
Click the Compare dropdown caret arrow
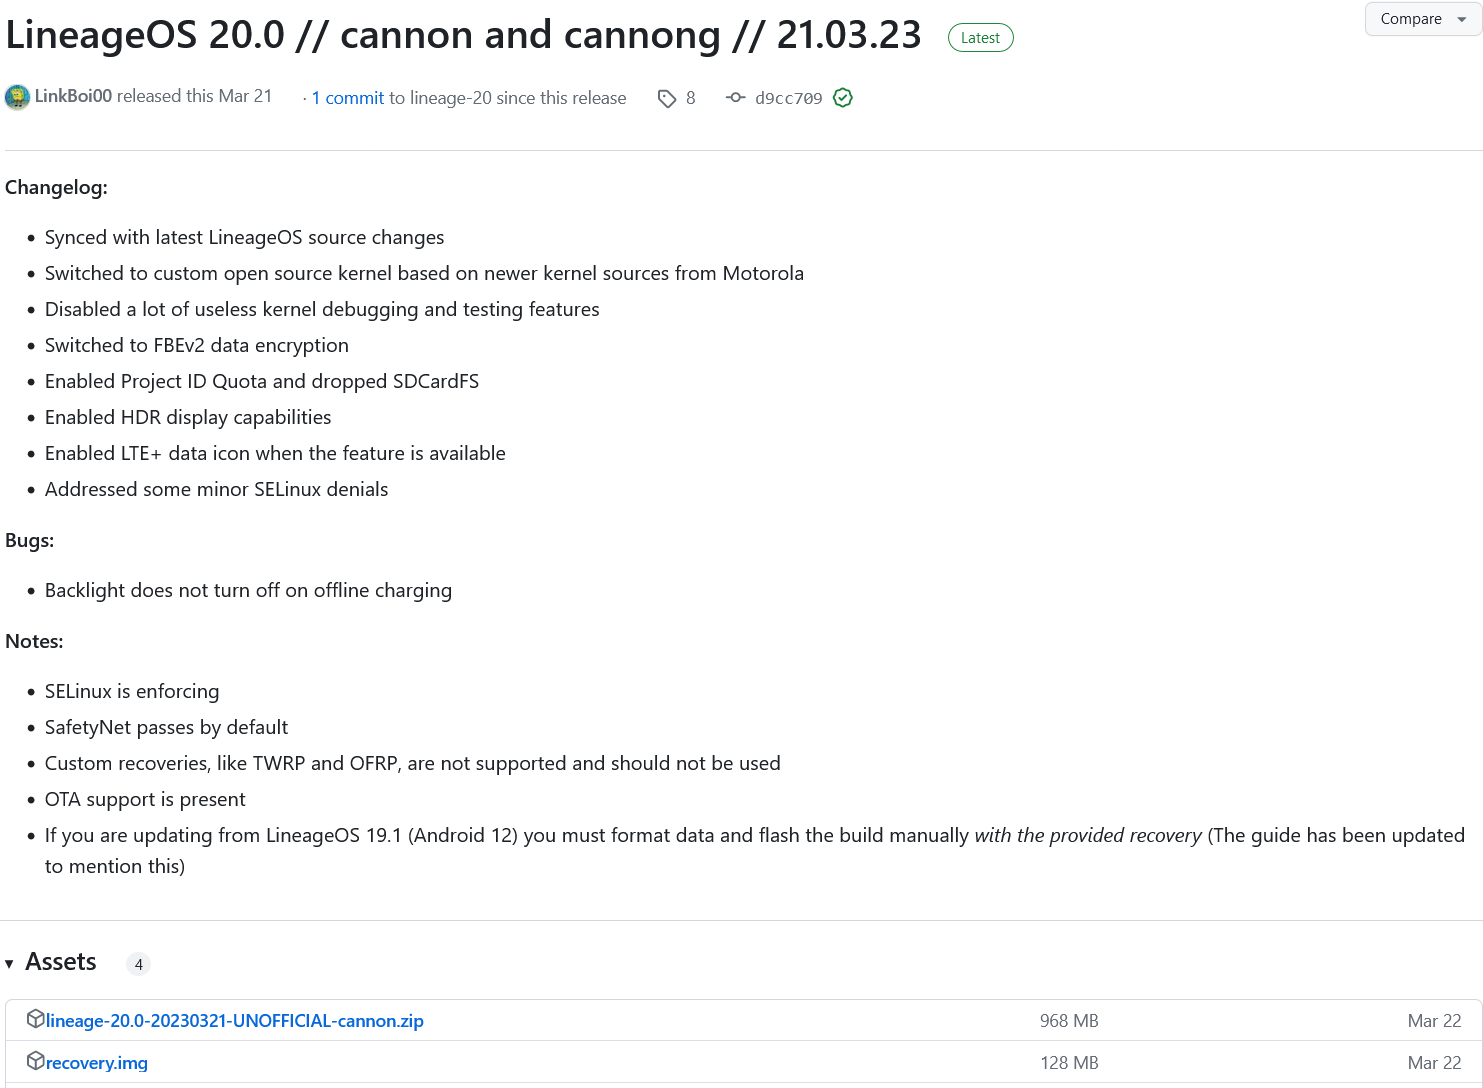tap(1462, 19)
